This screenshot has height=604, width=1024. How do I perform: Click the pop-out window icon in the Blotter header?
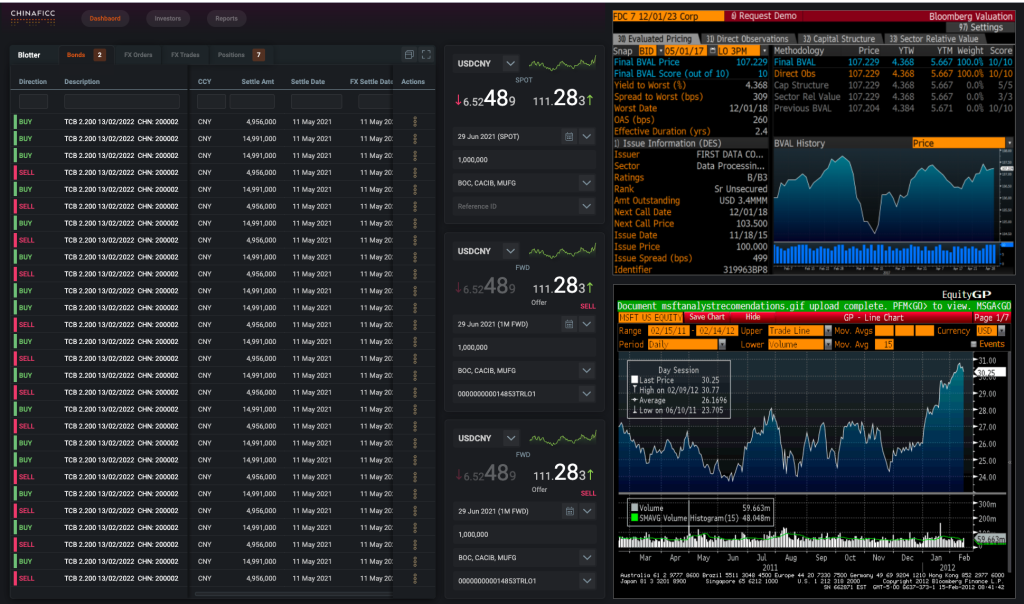pyautogui.click(x=409, y=55)
